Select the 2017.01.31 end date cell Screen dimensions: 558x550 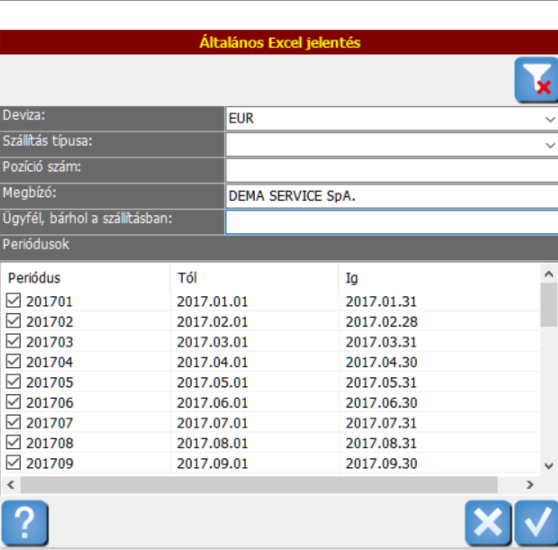tap(381, 302)
